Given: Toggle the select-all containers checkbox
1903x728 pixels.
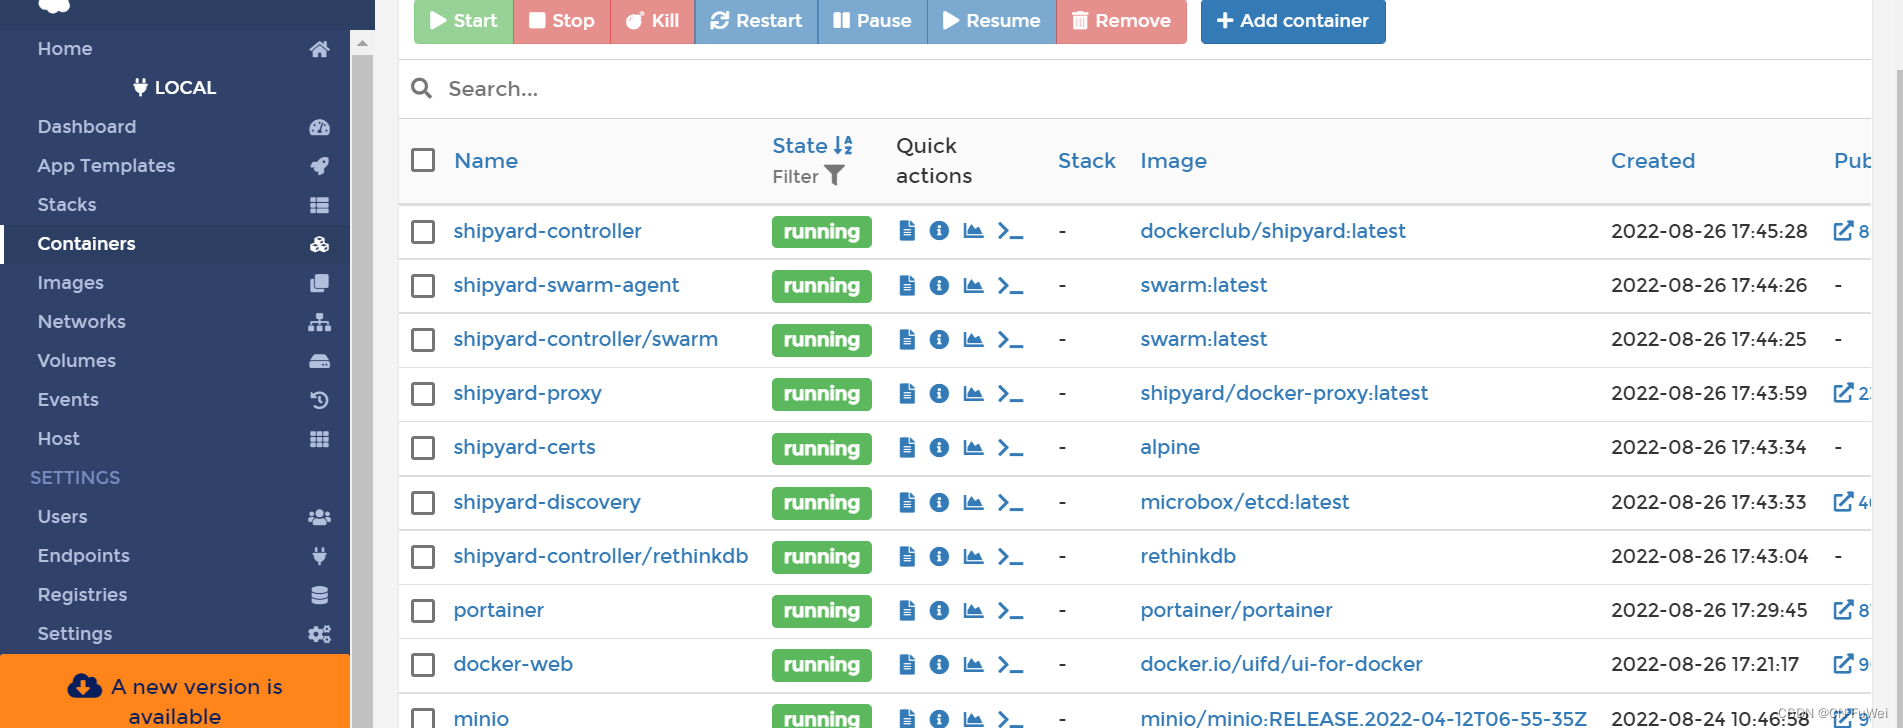Looking at the screenshot, I should (x=423, y=160).
